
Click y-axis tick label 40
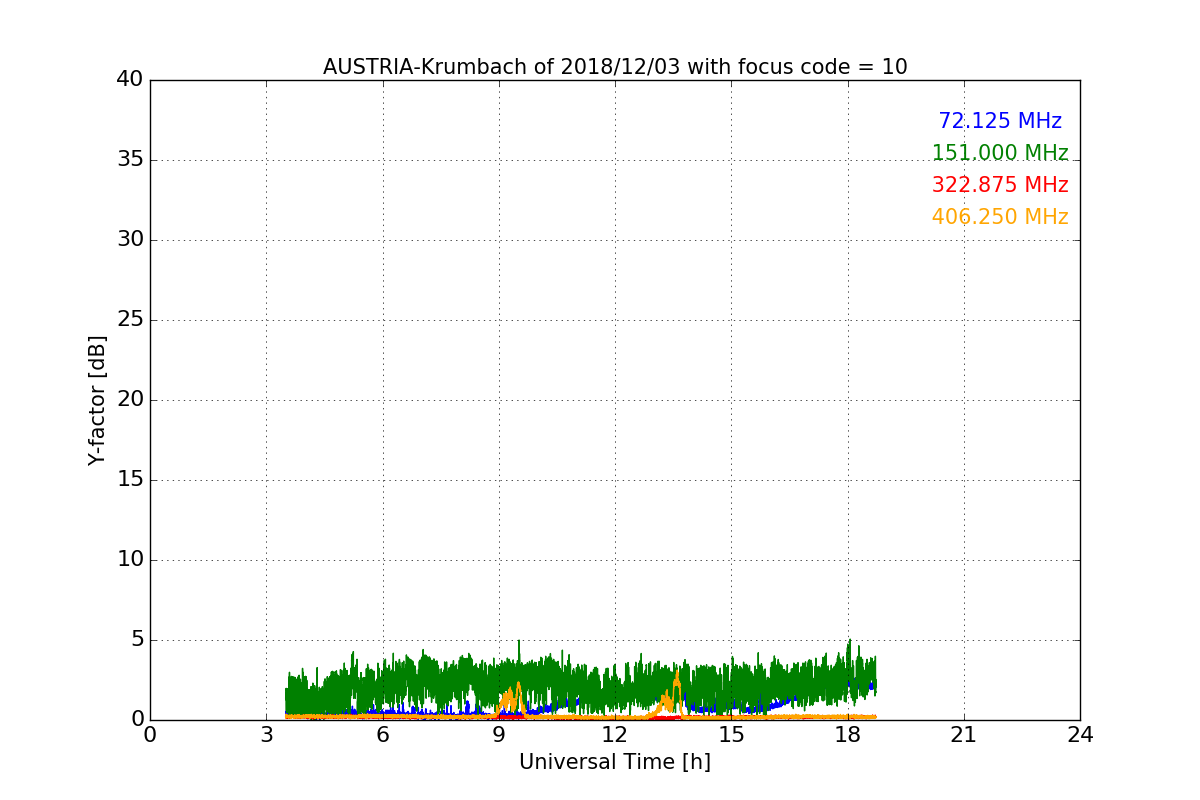[130, 80]
